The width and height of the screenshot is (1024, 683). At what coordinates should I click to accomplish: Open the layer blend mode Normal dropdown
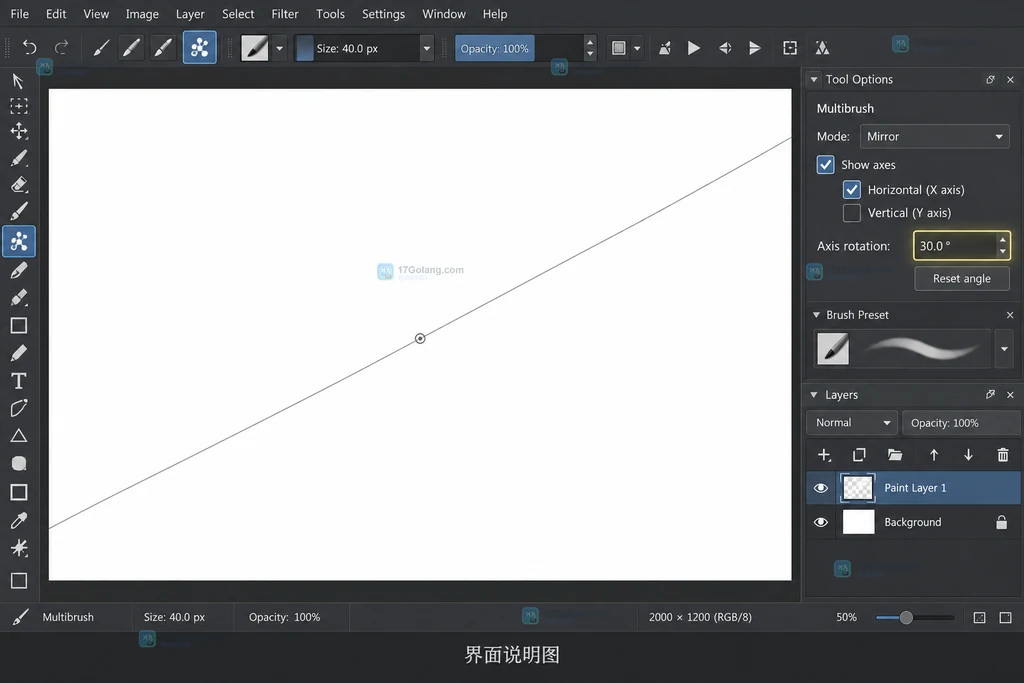pyautogui.click(x=852, y=422)
